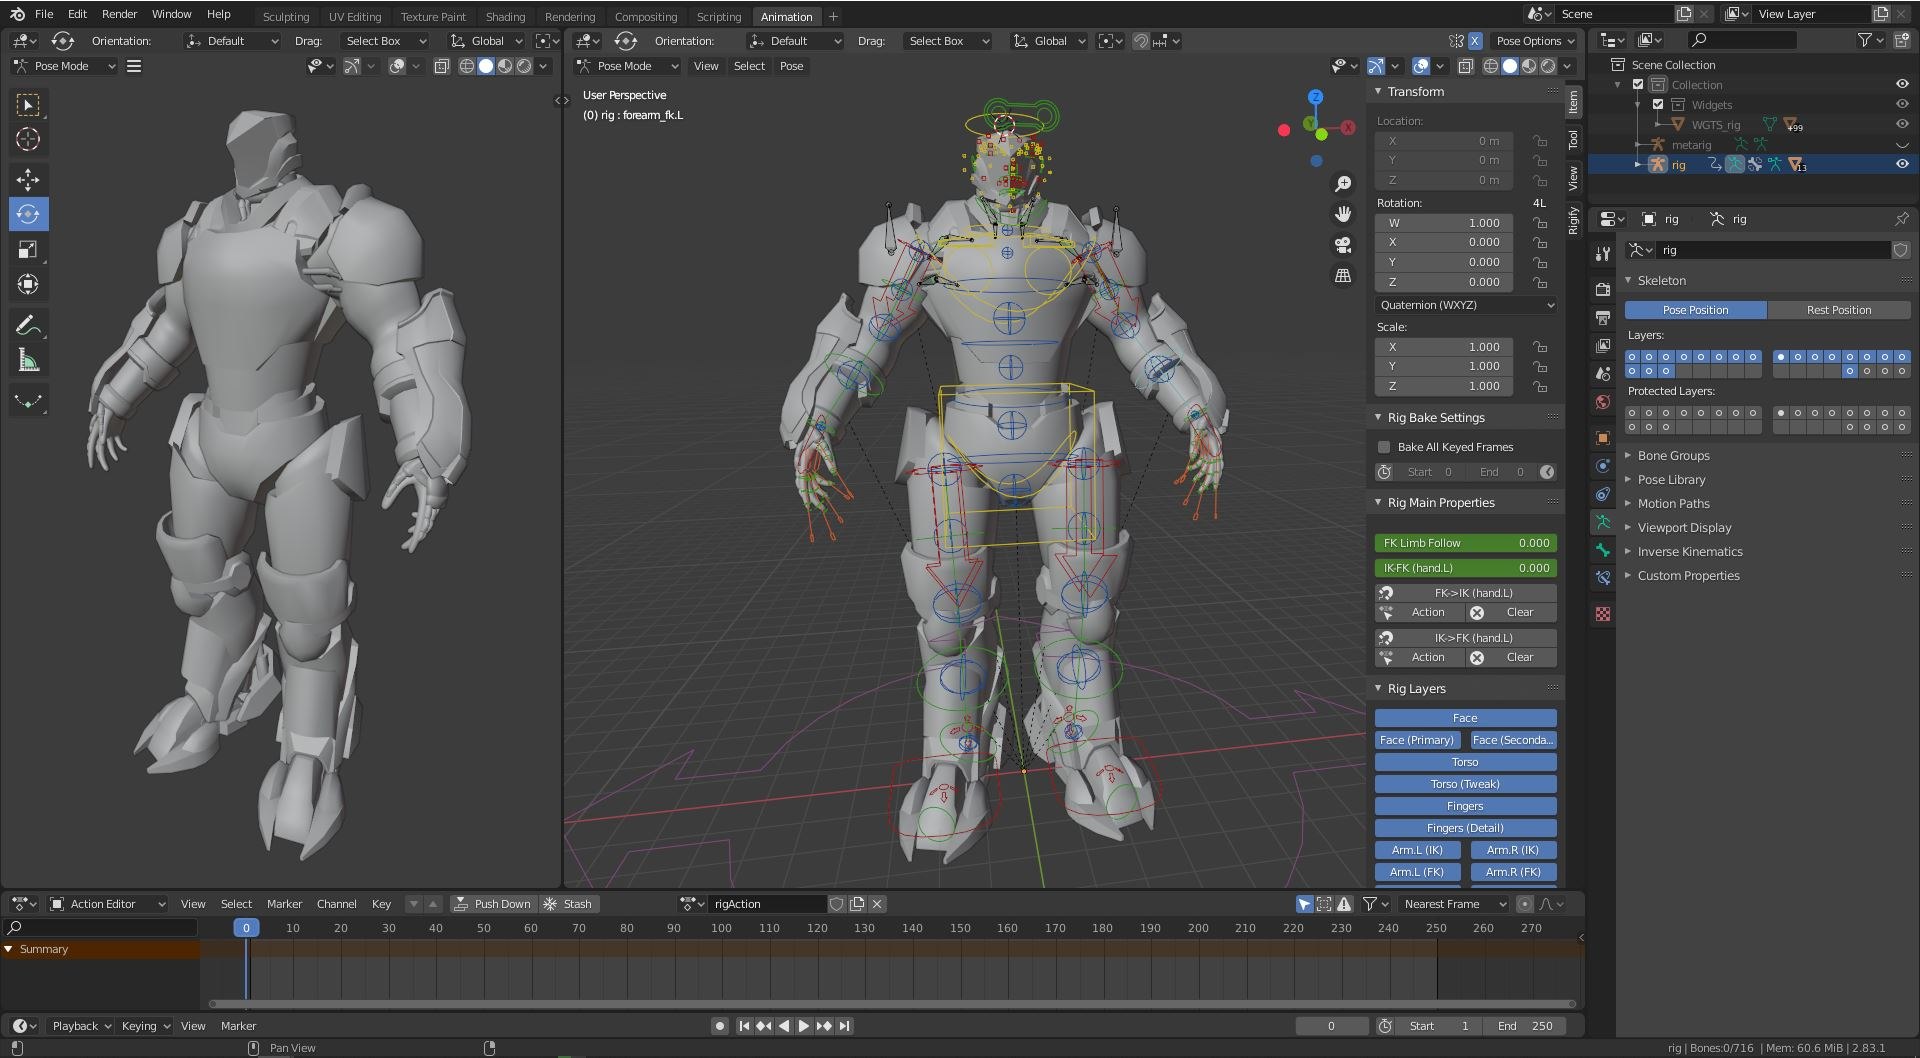This screenshot has height=1058, width=1920.
Task: Open Nearest Frame snapping dropdown
Action: click(1453, 904)
